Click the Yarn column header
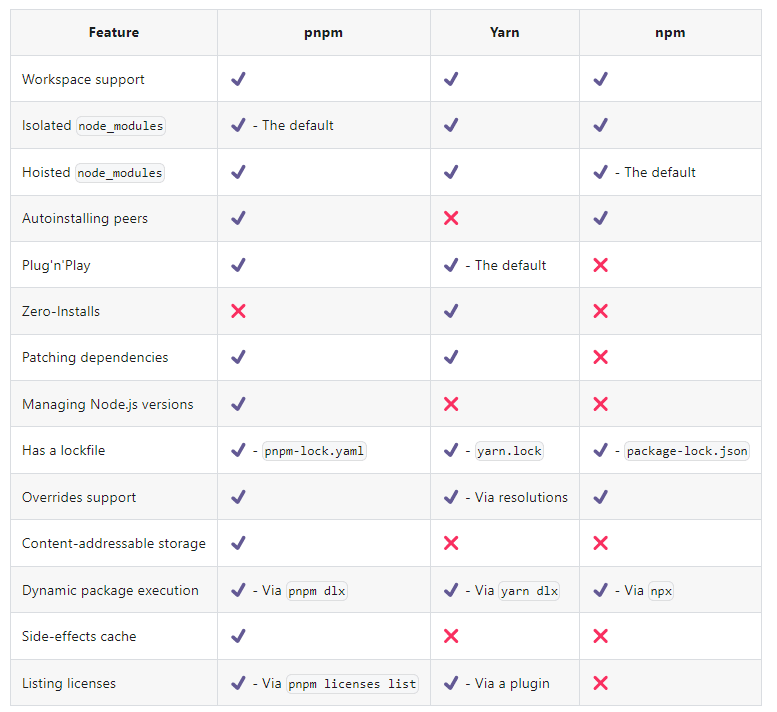Viewport: 777px width, 712px height. [504, 33]
